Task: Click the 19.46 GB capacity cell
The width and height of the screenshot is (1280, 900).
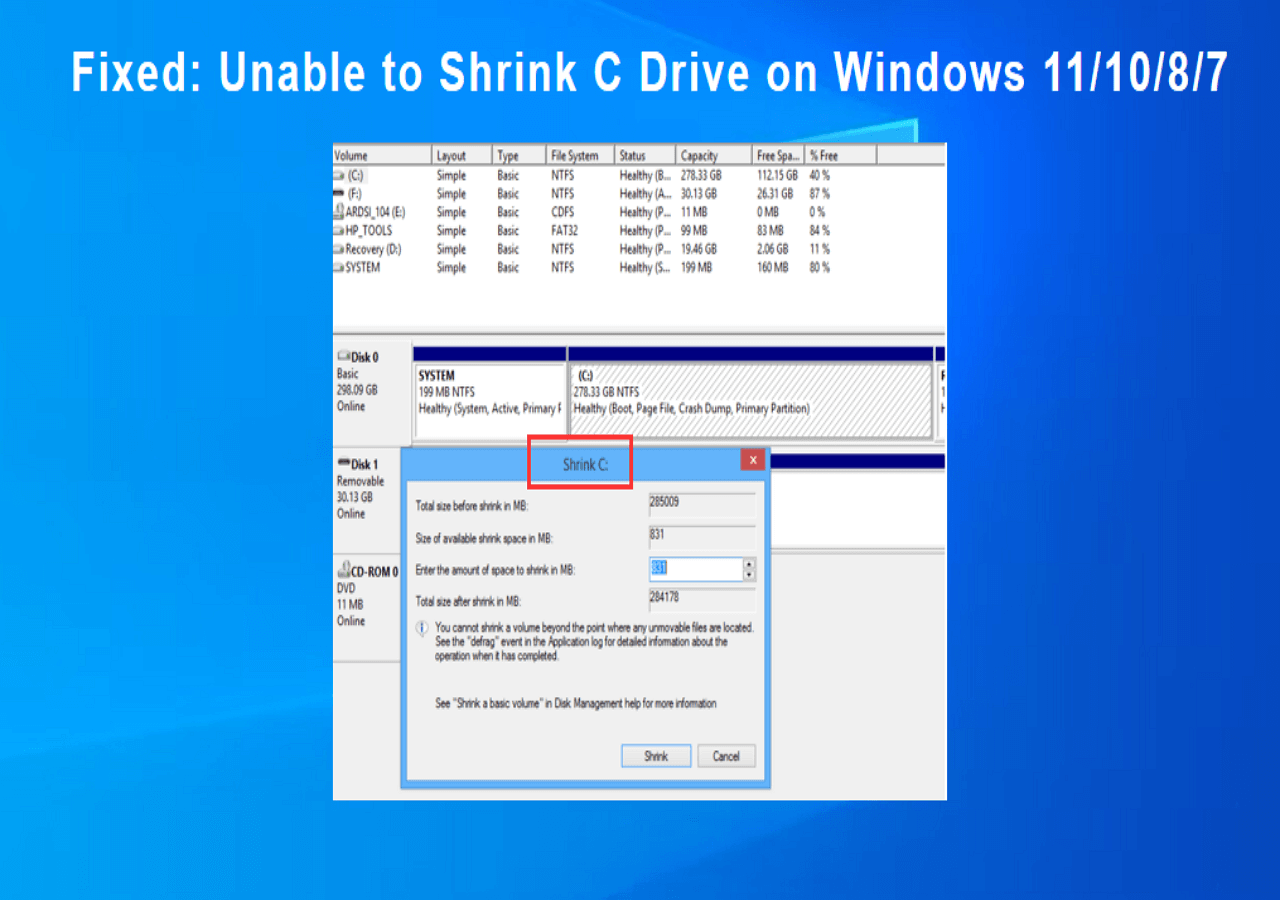Action: coord(699,249)
